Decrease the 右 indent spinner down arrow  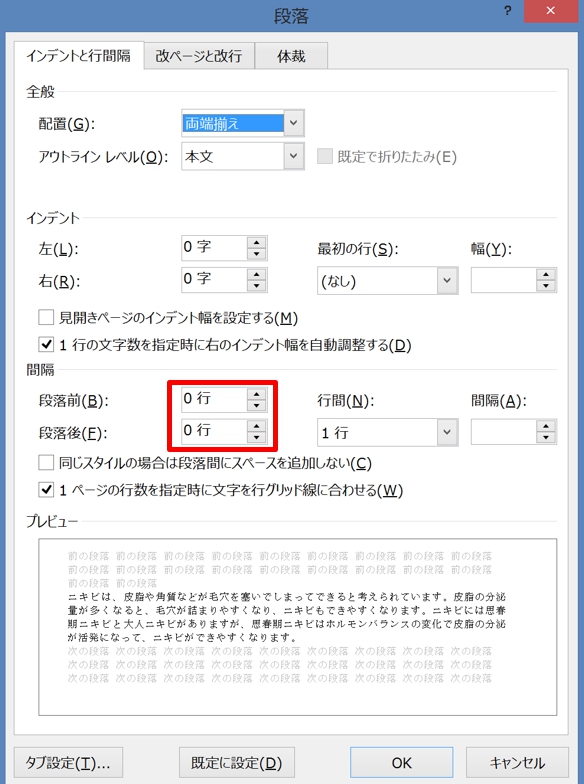(256, 286)
